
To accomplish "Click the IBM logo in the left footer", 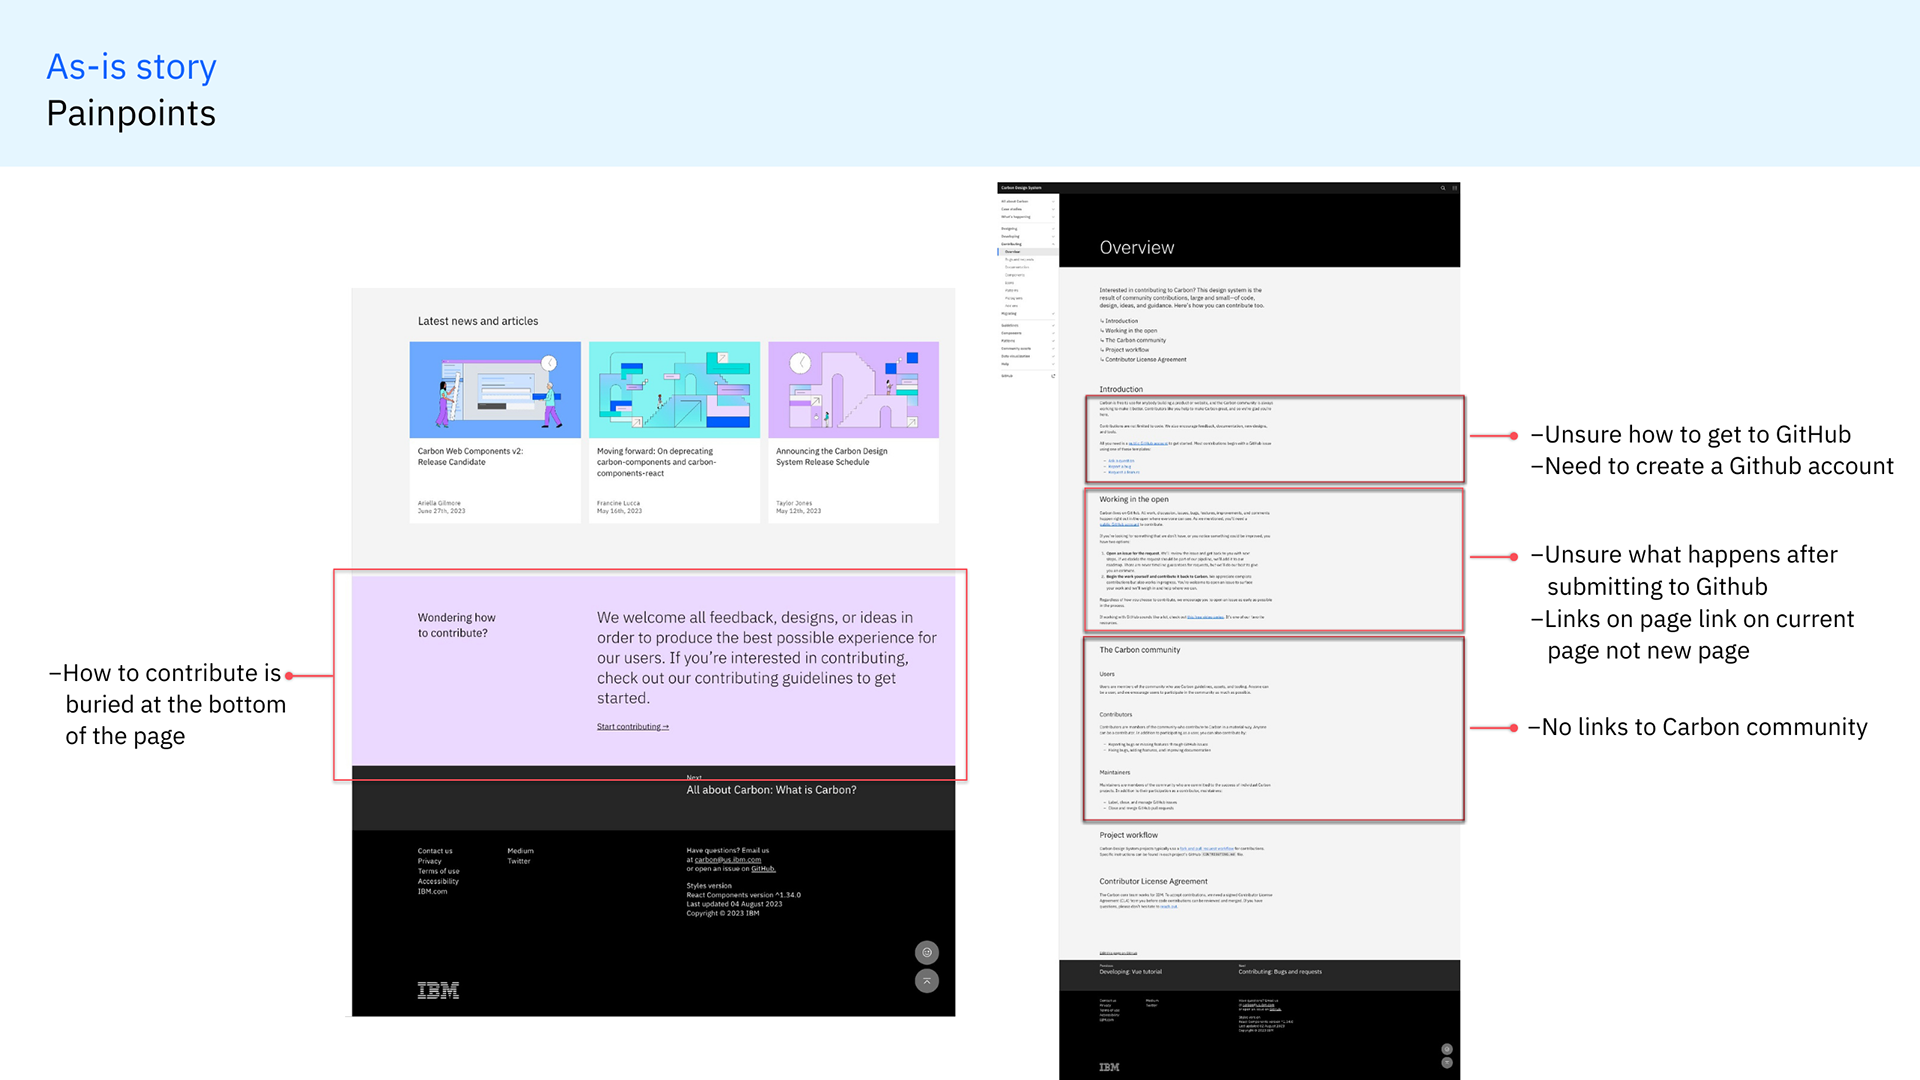I will (438, 990).
